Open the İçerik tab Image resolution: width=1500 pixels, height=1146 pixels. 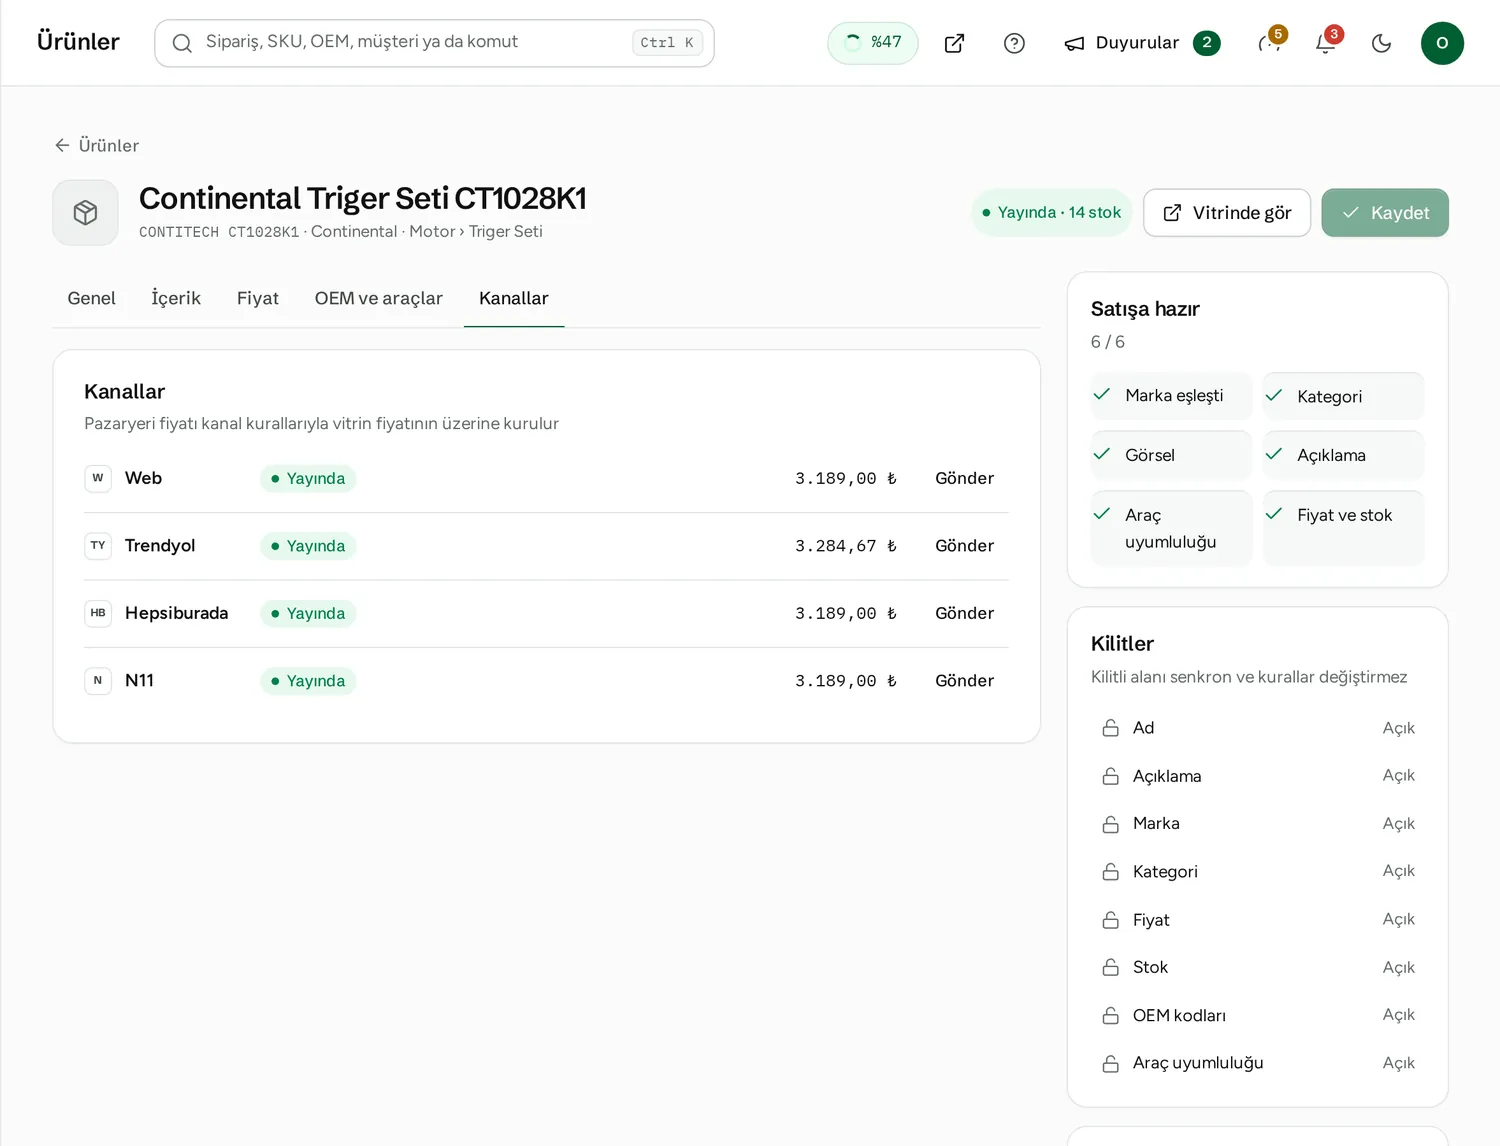click(x=176, y=298)
